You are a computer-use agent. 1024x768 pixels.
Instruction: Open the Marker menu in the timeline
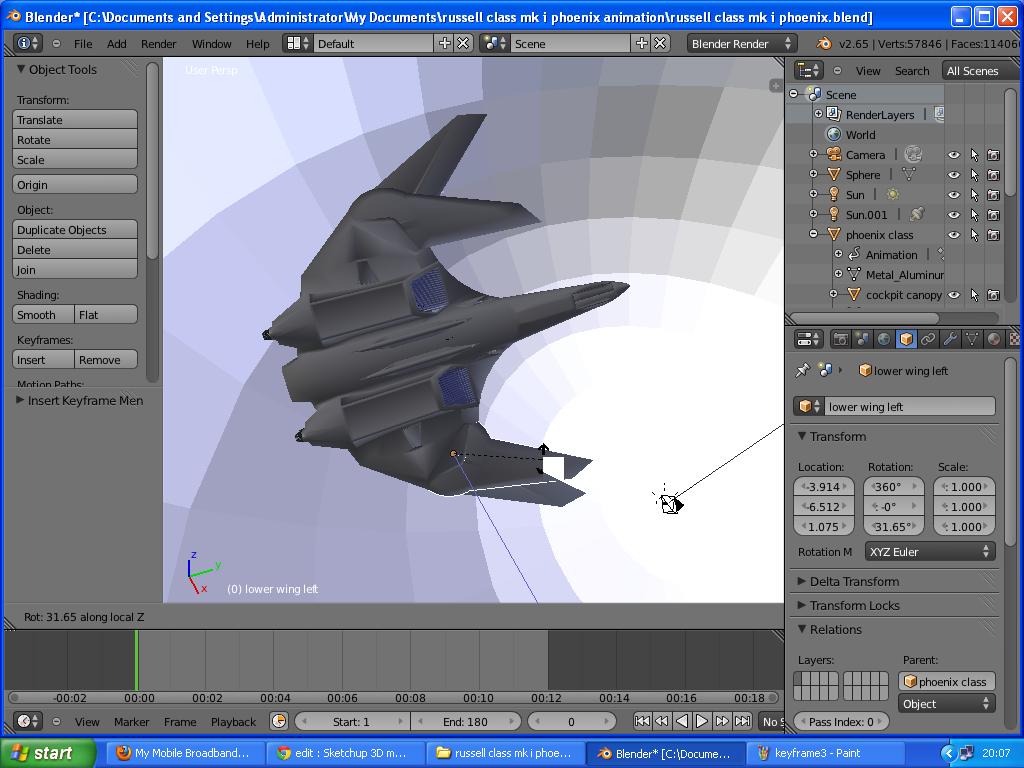tap(131, 721)
